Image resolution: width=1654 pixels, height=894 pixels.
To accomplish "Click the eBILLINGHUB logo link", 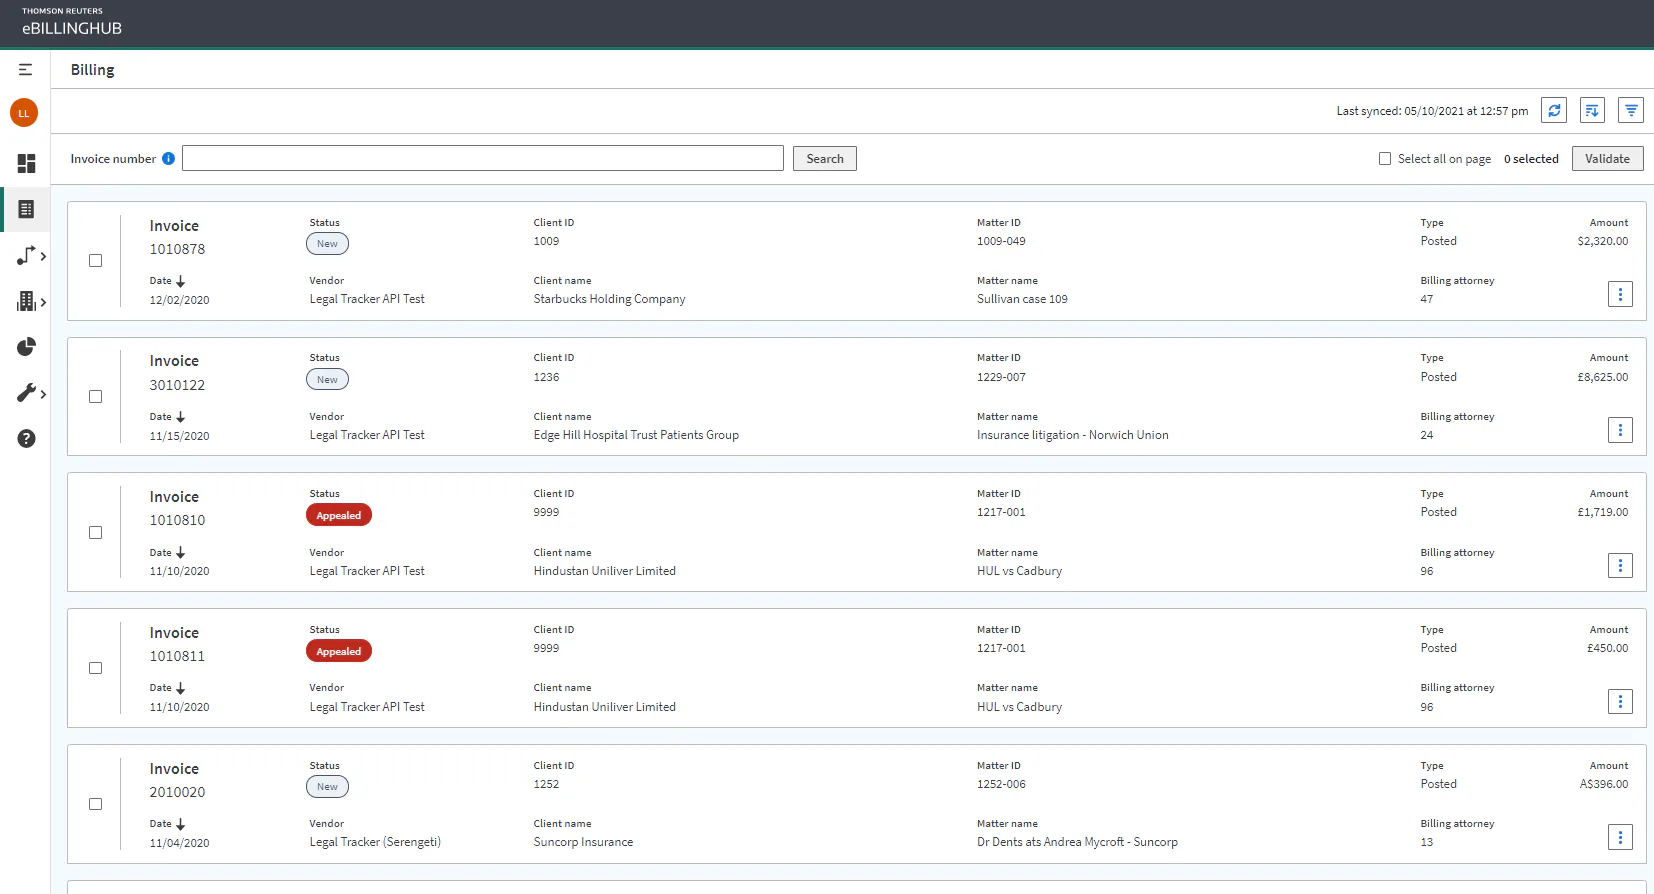I will pos(72,23).
